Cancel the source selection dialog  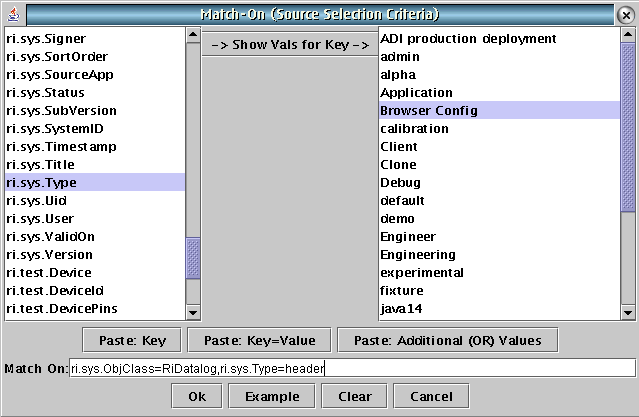pos(431,396)
